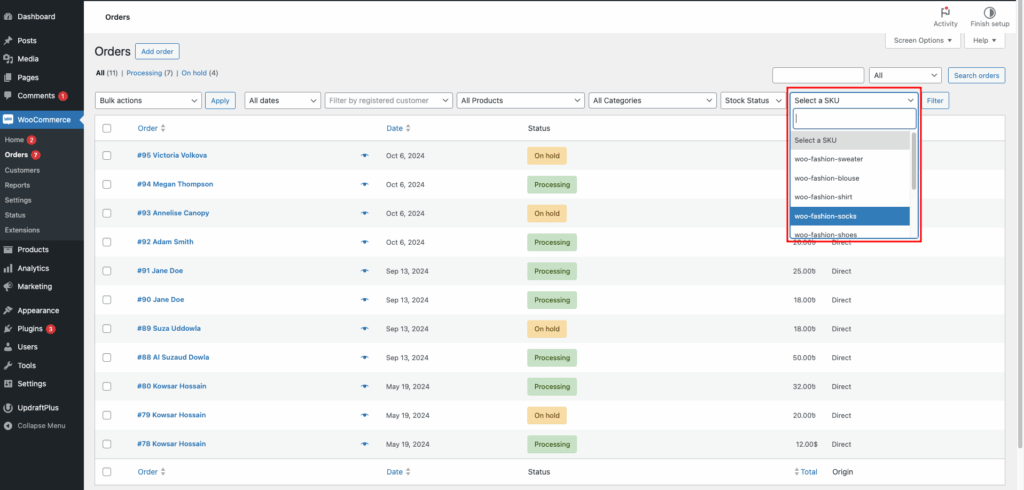Image resolution: width=1024 pixels, height=490 pixels.
Task: Preview order #91 Jane Doe with eye icon
Action: tap(364, 271)
